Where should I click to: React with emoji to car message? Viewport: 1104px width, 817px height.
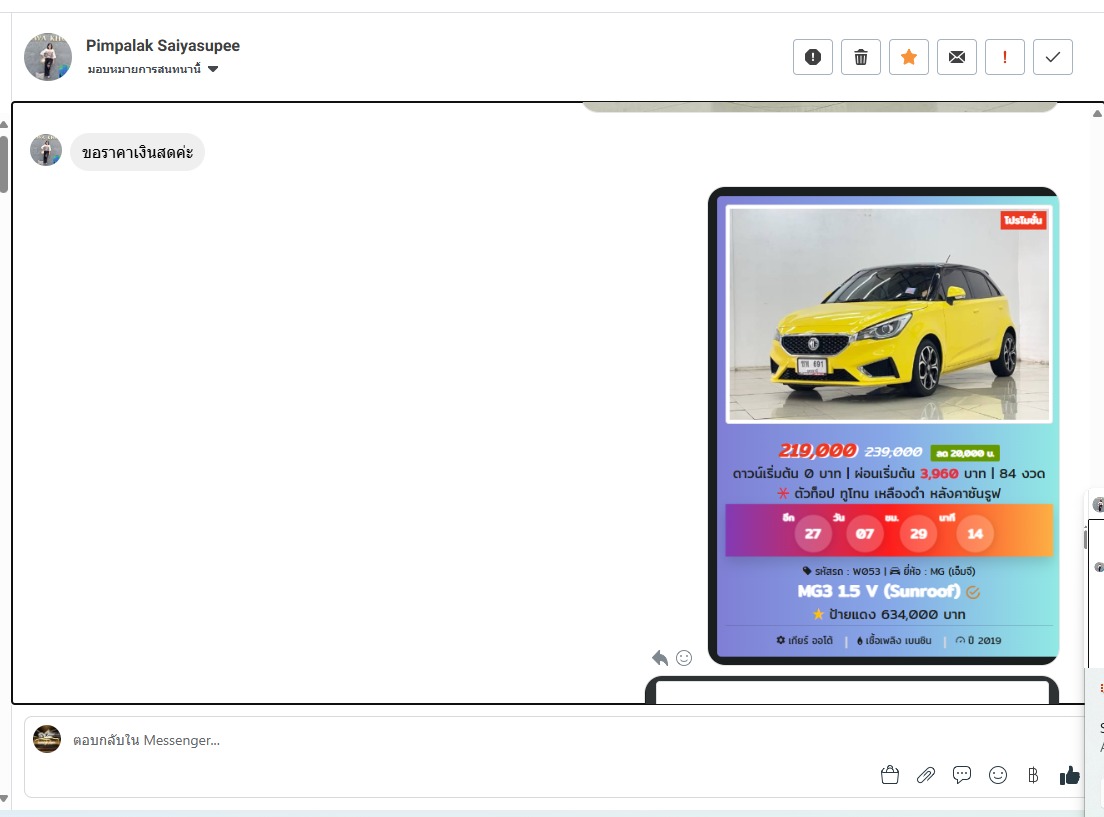pos(684,658)
